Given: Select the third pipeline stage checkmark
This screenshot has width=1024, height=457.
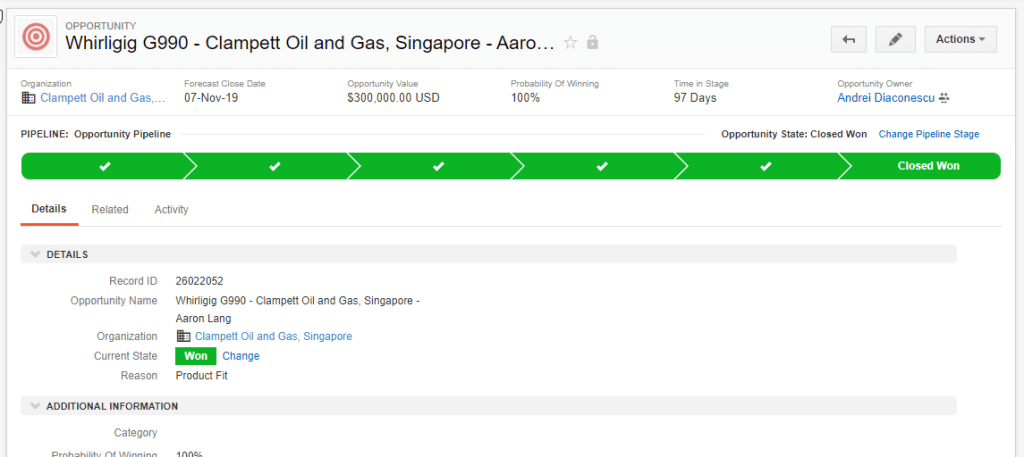Looking at the screenshot, I should (x=438, y=166).
